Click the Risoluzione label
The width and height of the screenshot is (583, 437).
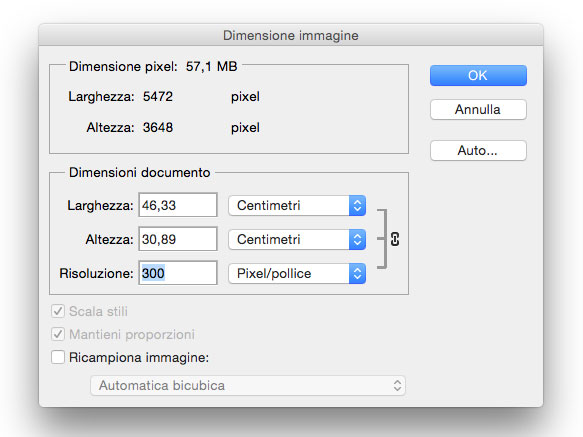tap(96, 273)
